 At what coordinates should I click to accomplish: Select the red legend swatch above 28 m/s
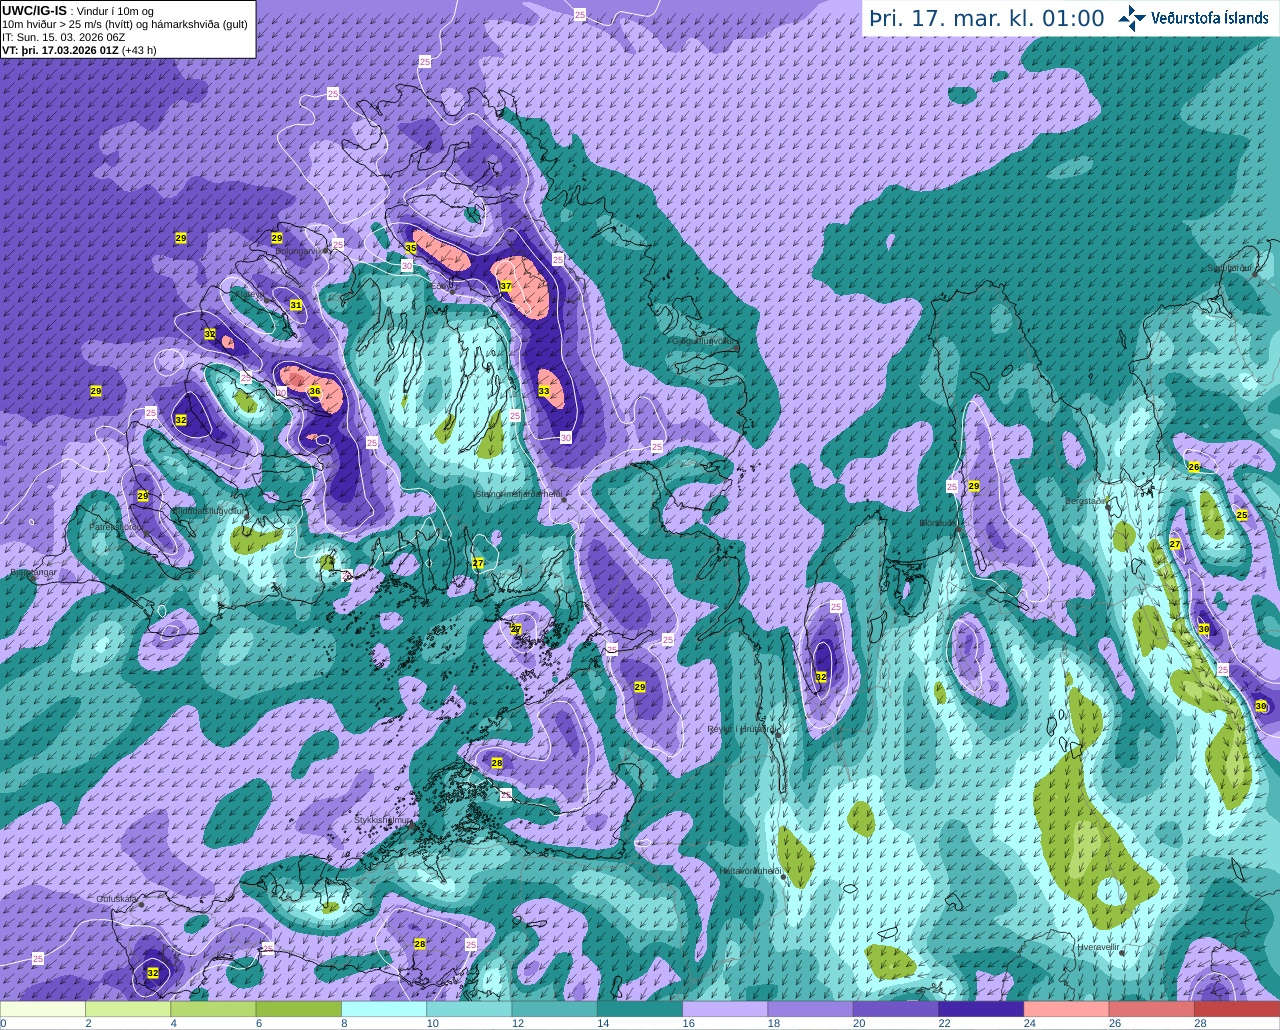pos(1237,1009)
